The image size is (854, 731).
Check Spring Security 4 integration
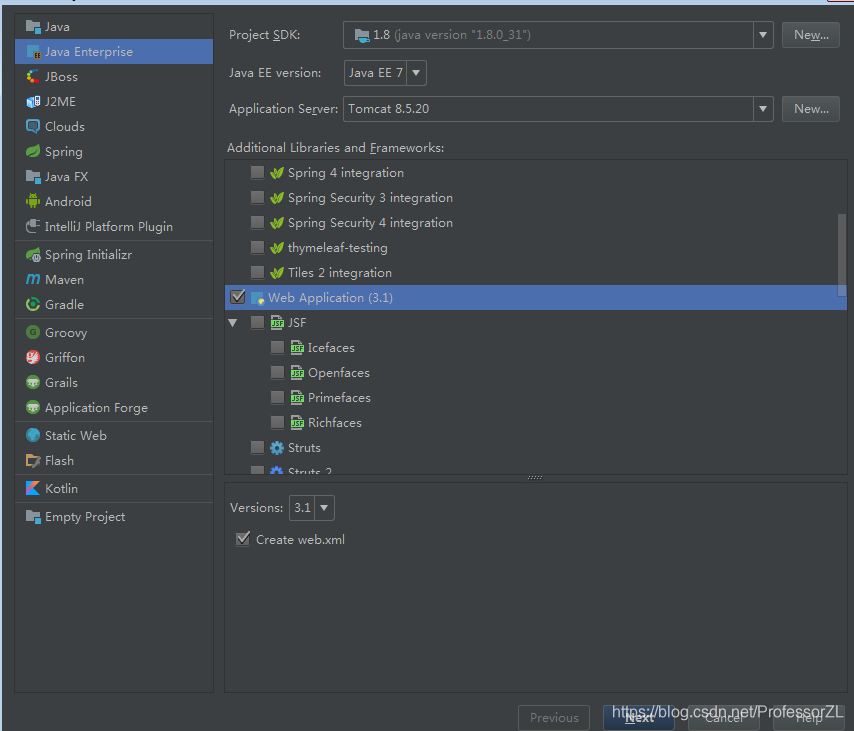pyautogui.click(x=257, y=222)
